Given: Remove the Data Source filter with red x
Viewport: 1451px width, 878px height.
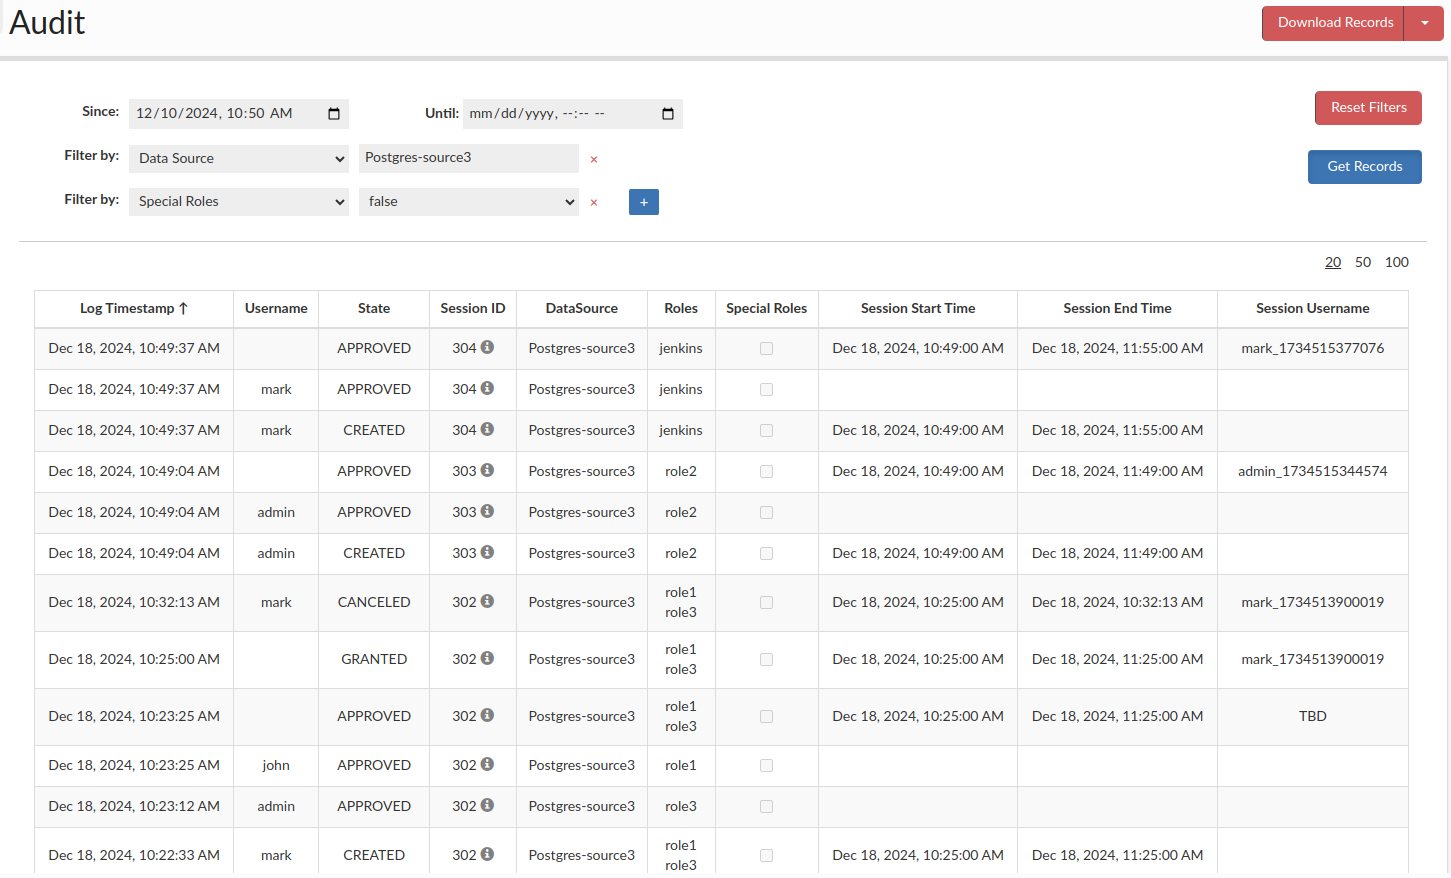Looking at the screenshot, I should point(594,160).
